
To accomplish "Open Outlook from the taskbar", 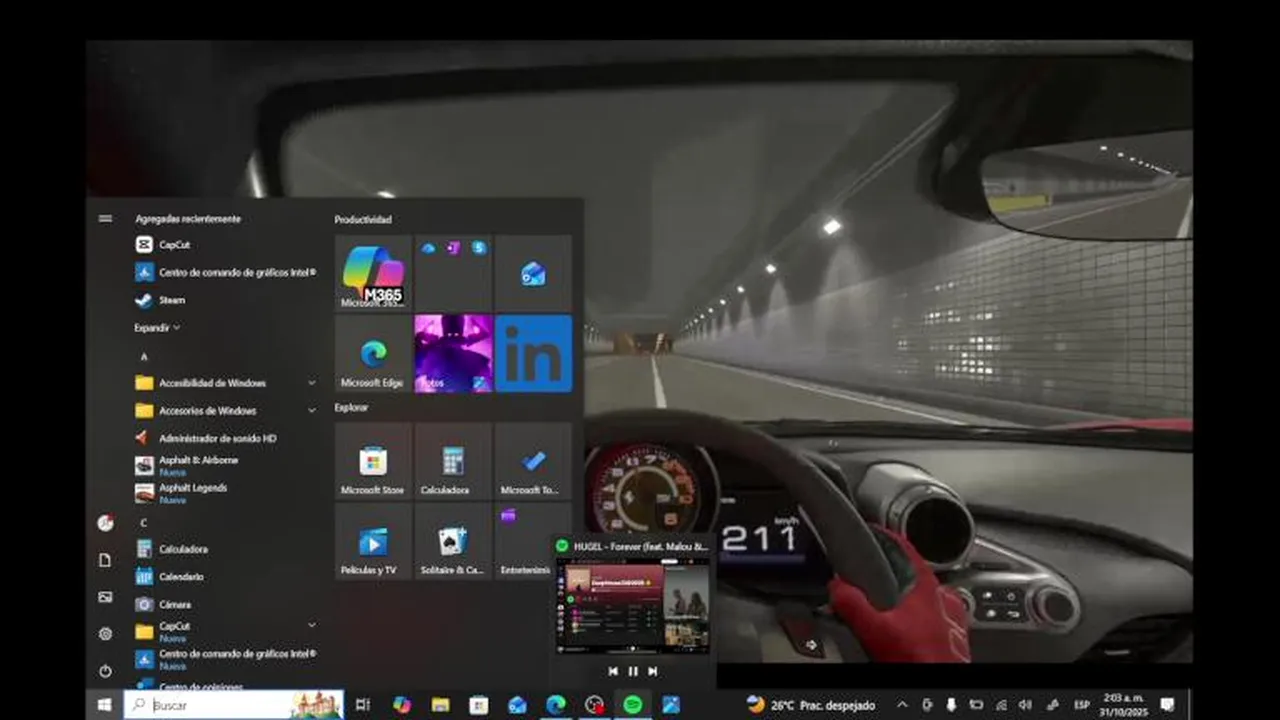I will point(517,705).
